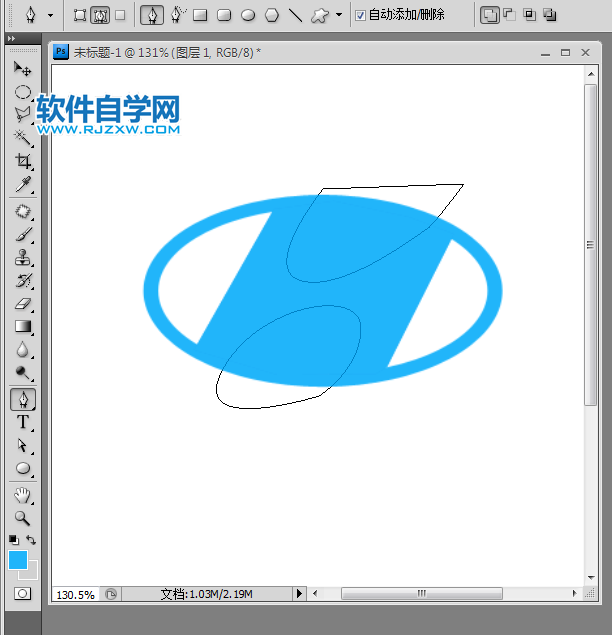The height and width of the screenshot is (635, 612).
Task: Open geometry options dropdown arrow
Action: (x=339, y=15)
